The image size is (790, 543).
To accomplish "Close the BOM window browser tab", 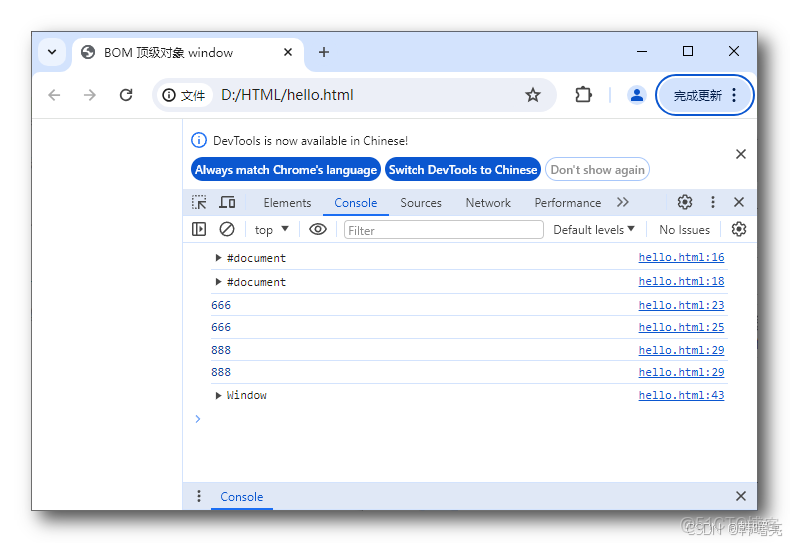I will pyautogui.click(x=288, y=52).
